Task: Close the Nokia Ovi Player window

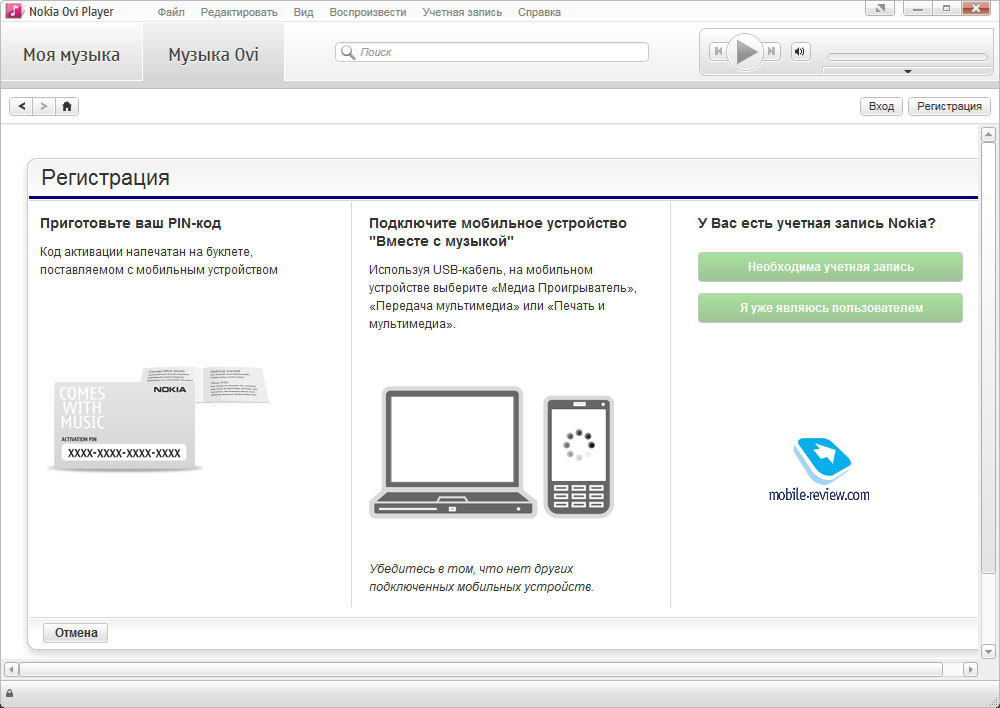Action: pyautogui.click(x=976, y=9)
